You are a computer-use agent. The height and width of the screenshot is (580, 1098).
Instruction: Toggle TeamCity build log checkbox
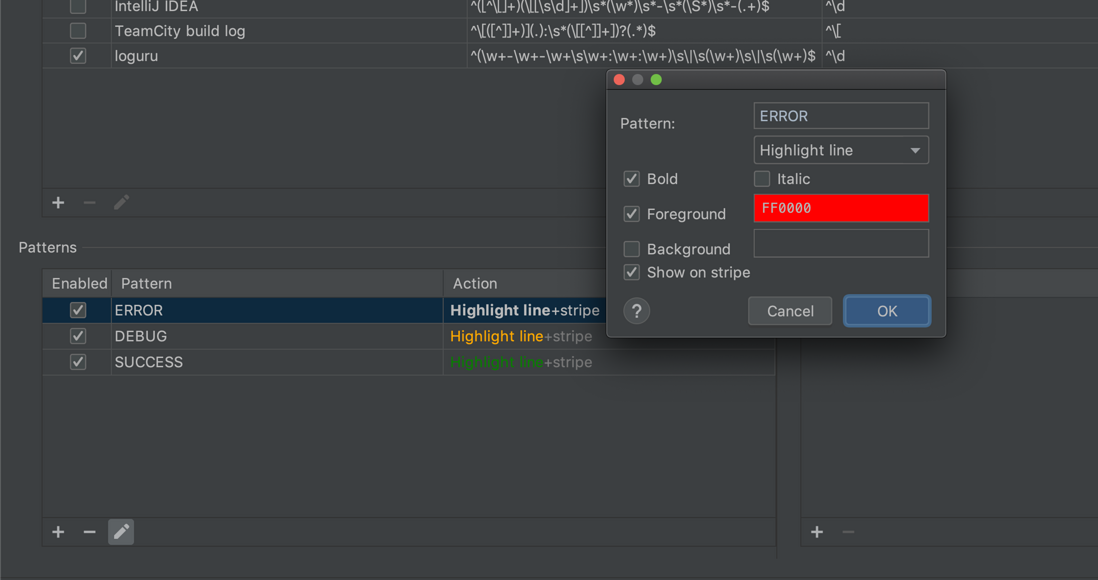[x=78, y=31]
